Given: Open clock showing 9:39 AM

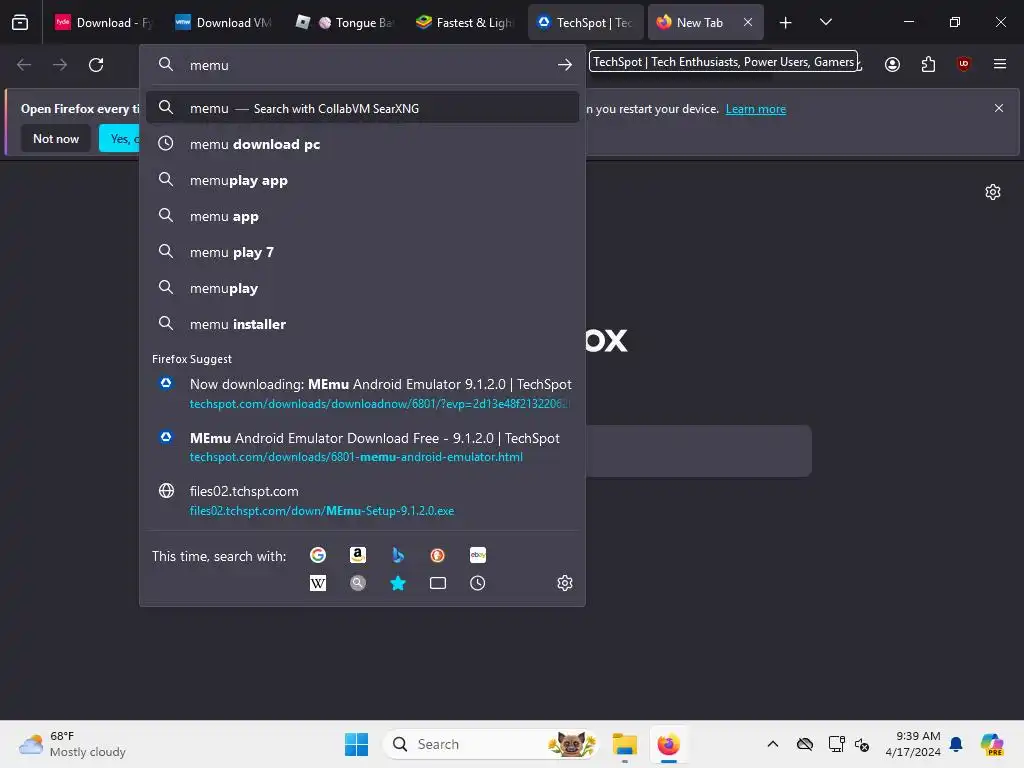Looking at the screenshot, I should [913, 744].
